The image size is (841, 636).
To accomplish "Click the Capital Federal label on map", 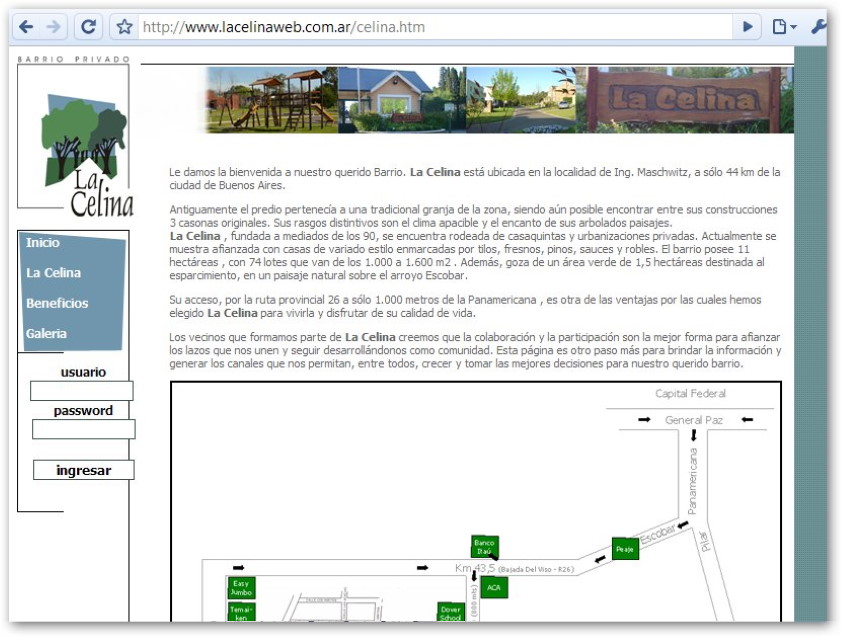I will pos(690,394).
